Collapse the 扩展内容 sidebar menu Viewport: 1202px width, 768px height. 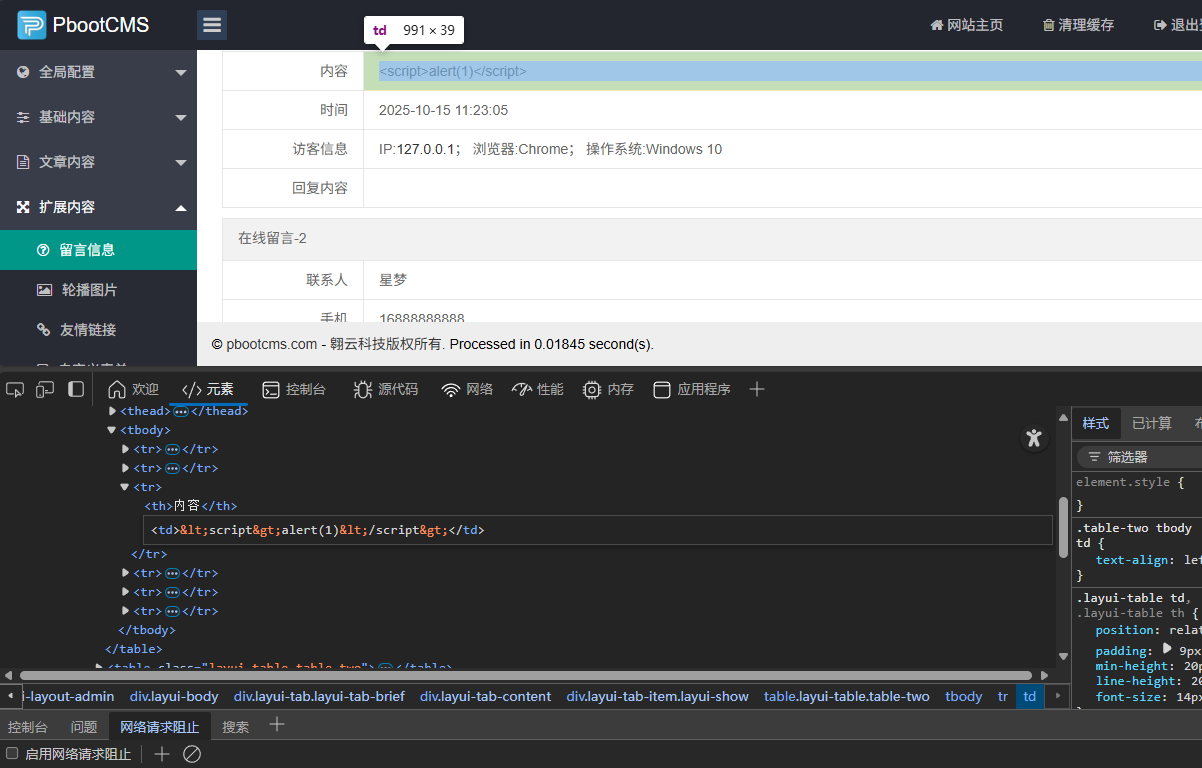point(181,207)
